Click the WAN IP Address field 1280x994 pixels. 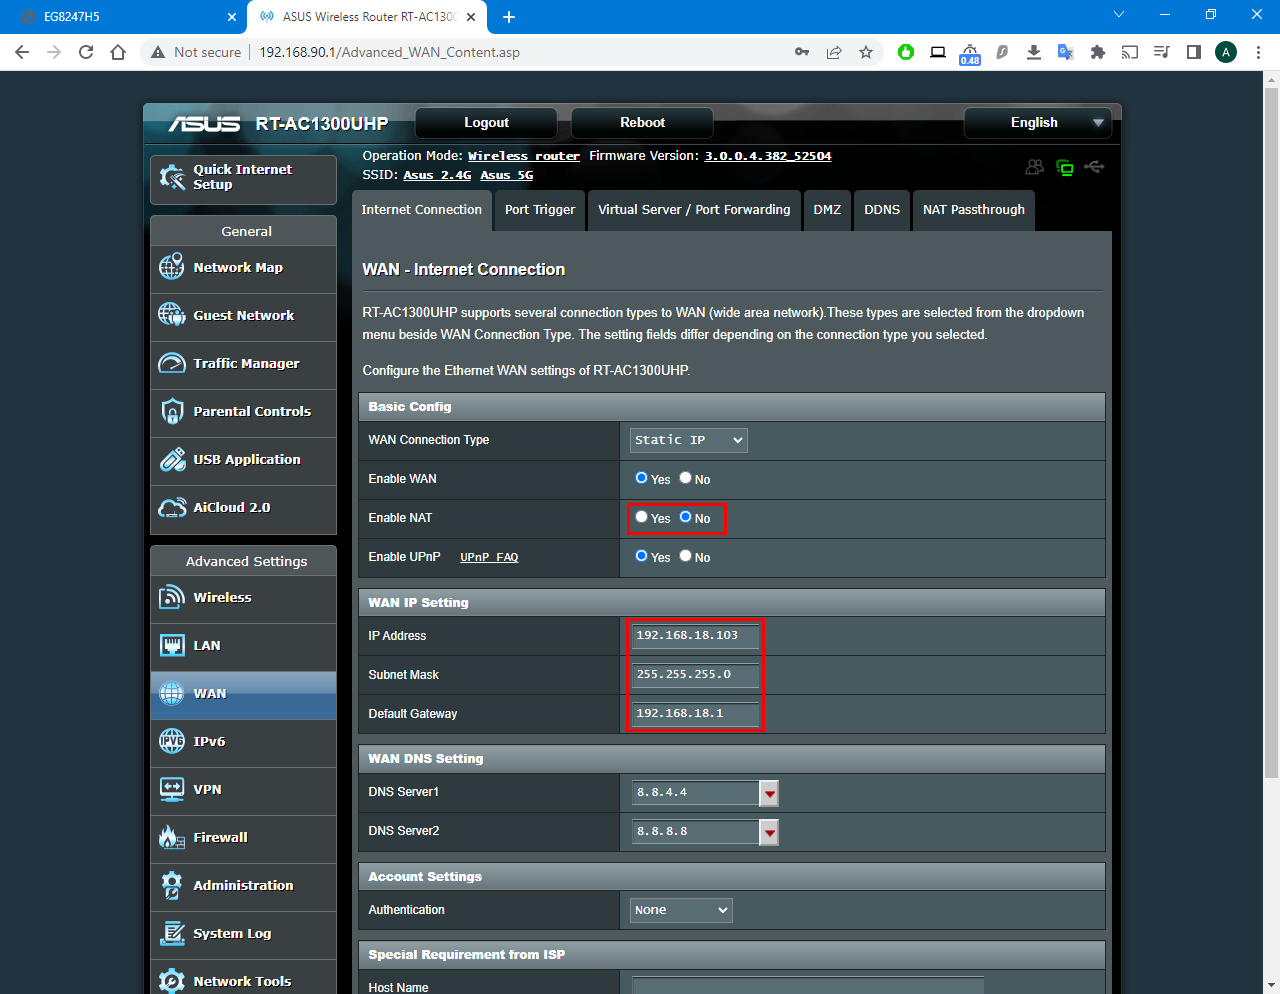tap(695, 636)
